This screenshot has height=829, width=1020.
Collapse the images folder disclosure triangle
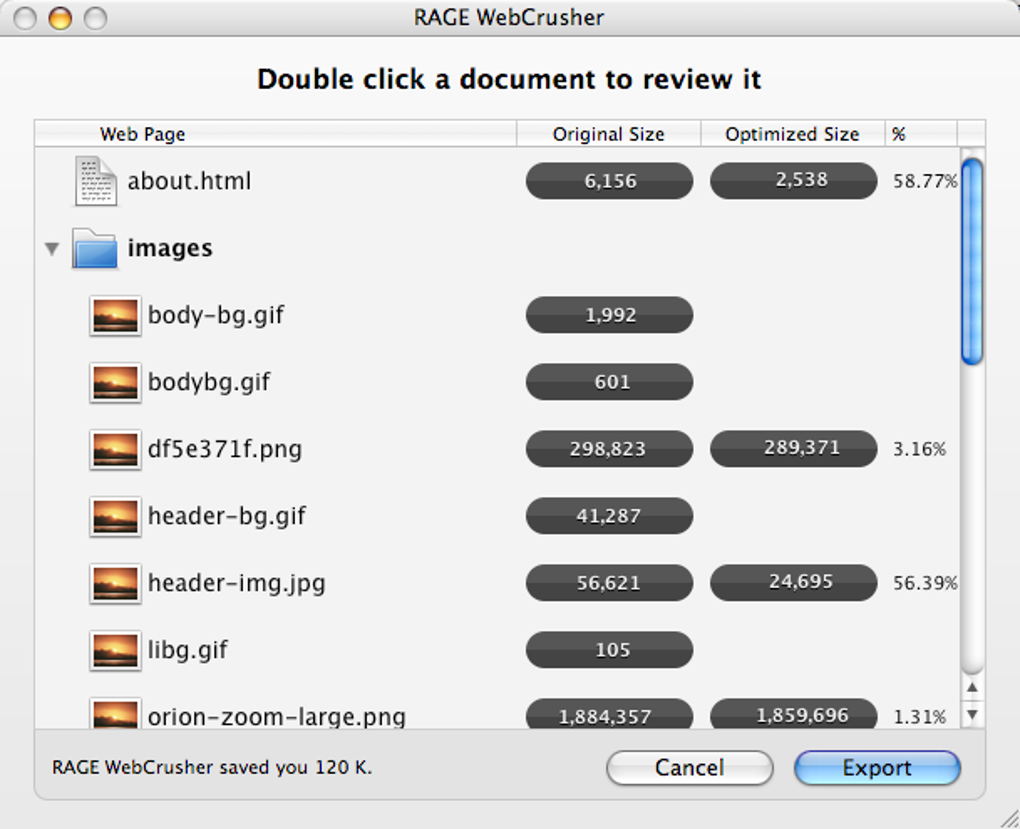[x=52, y=249]
